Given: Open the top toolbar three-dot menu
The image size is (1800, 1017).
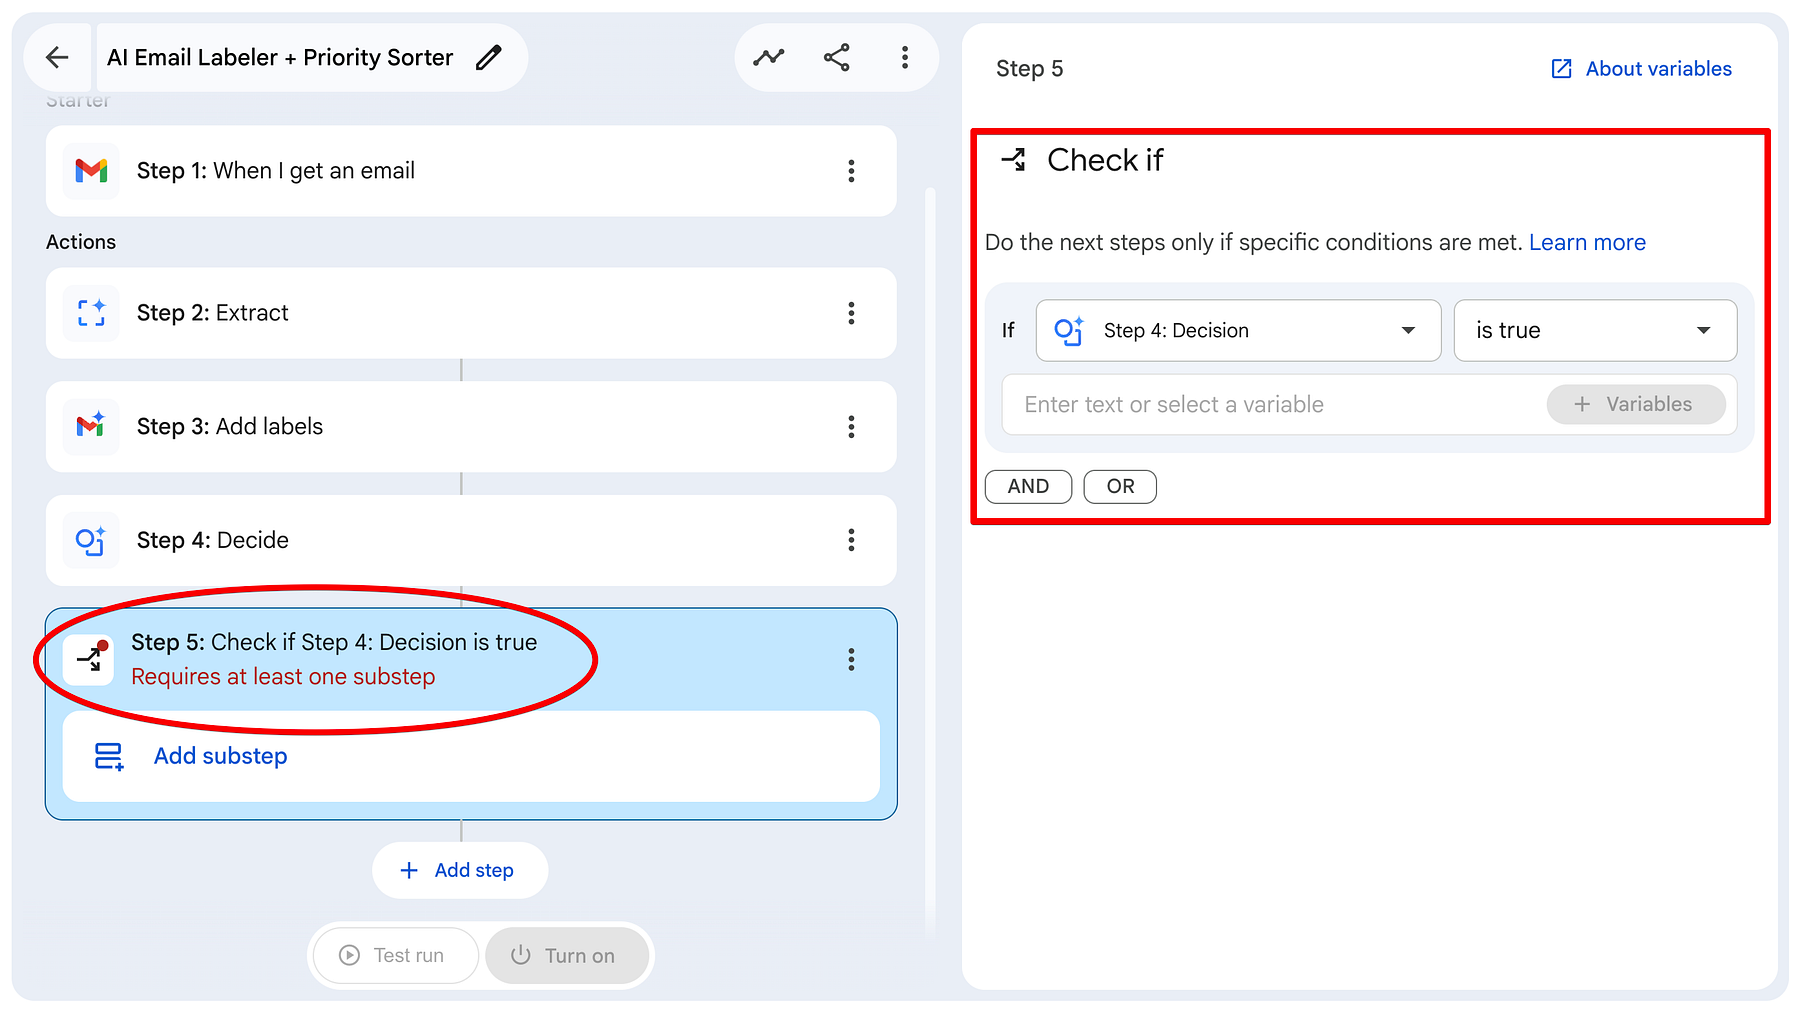Looking at the screenshot, I should click(x=905, y=58).
